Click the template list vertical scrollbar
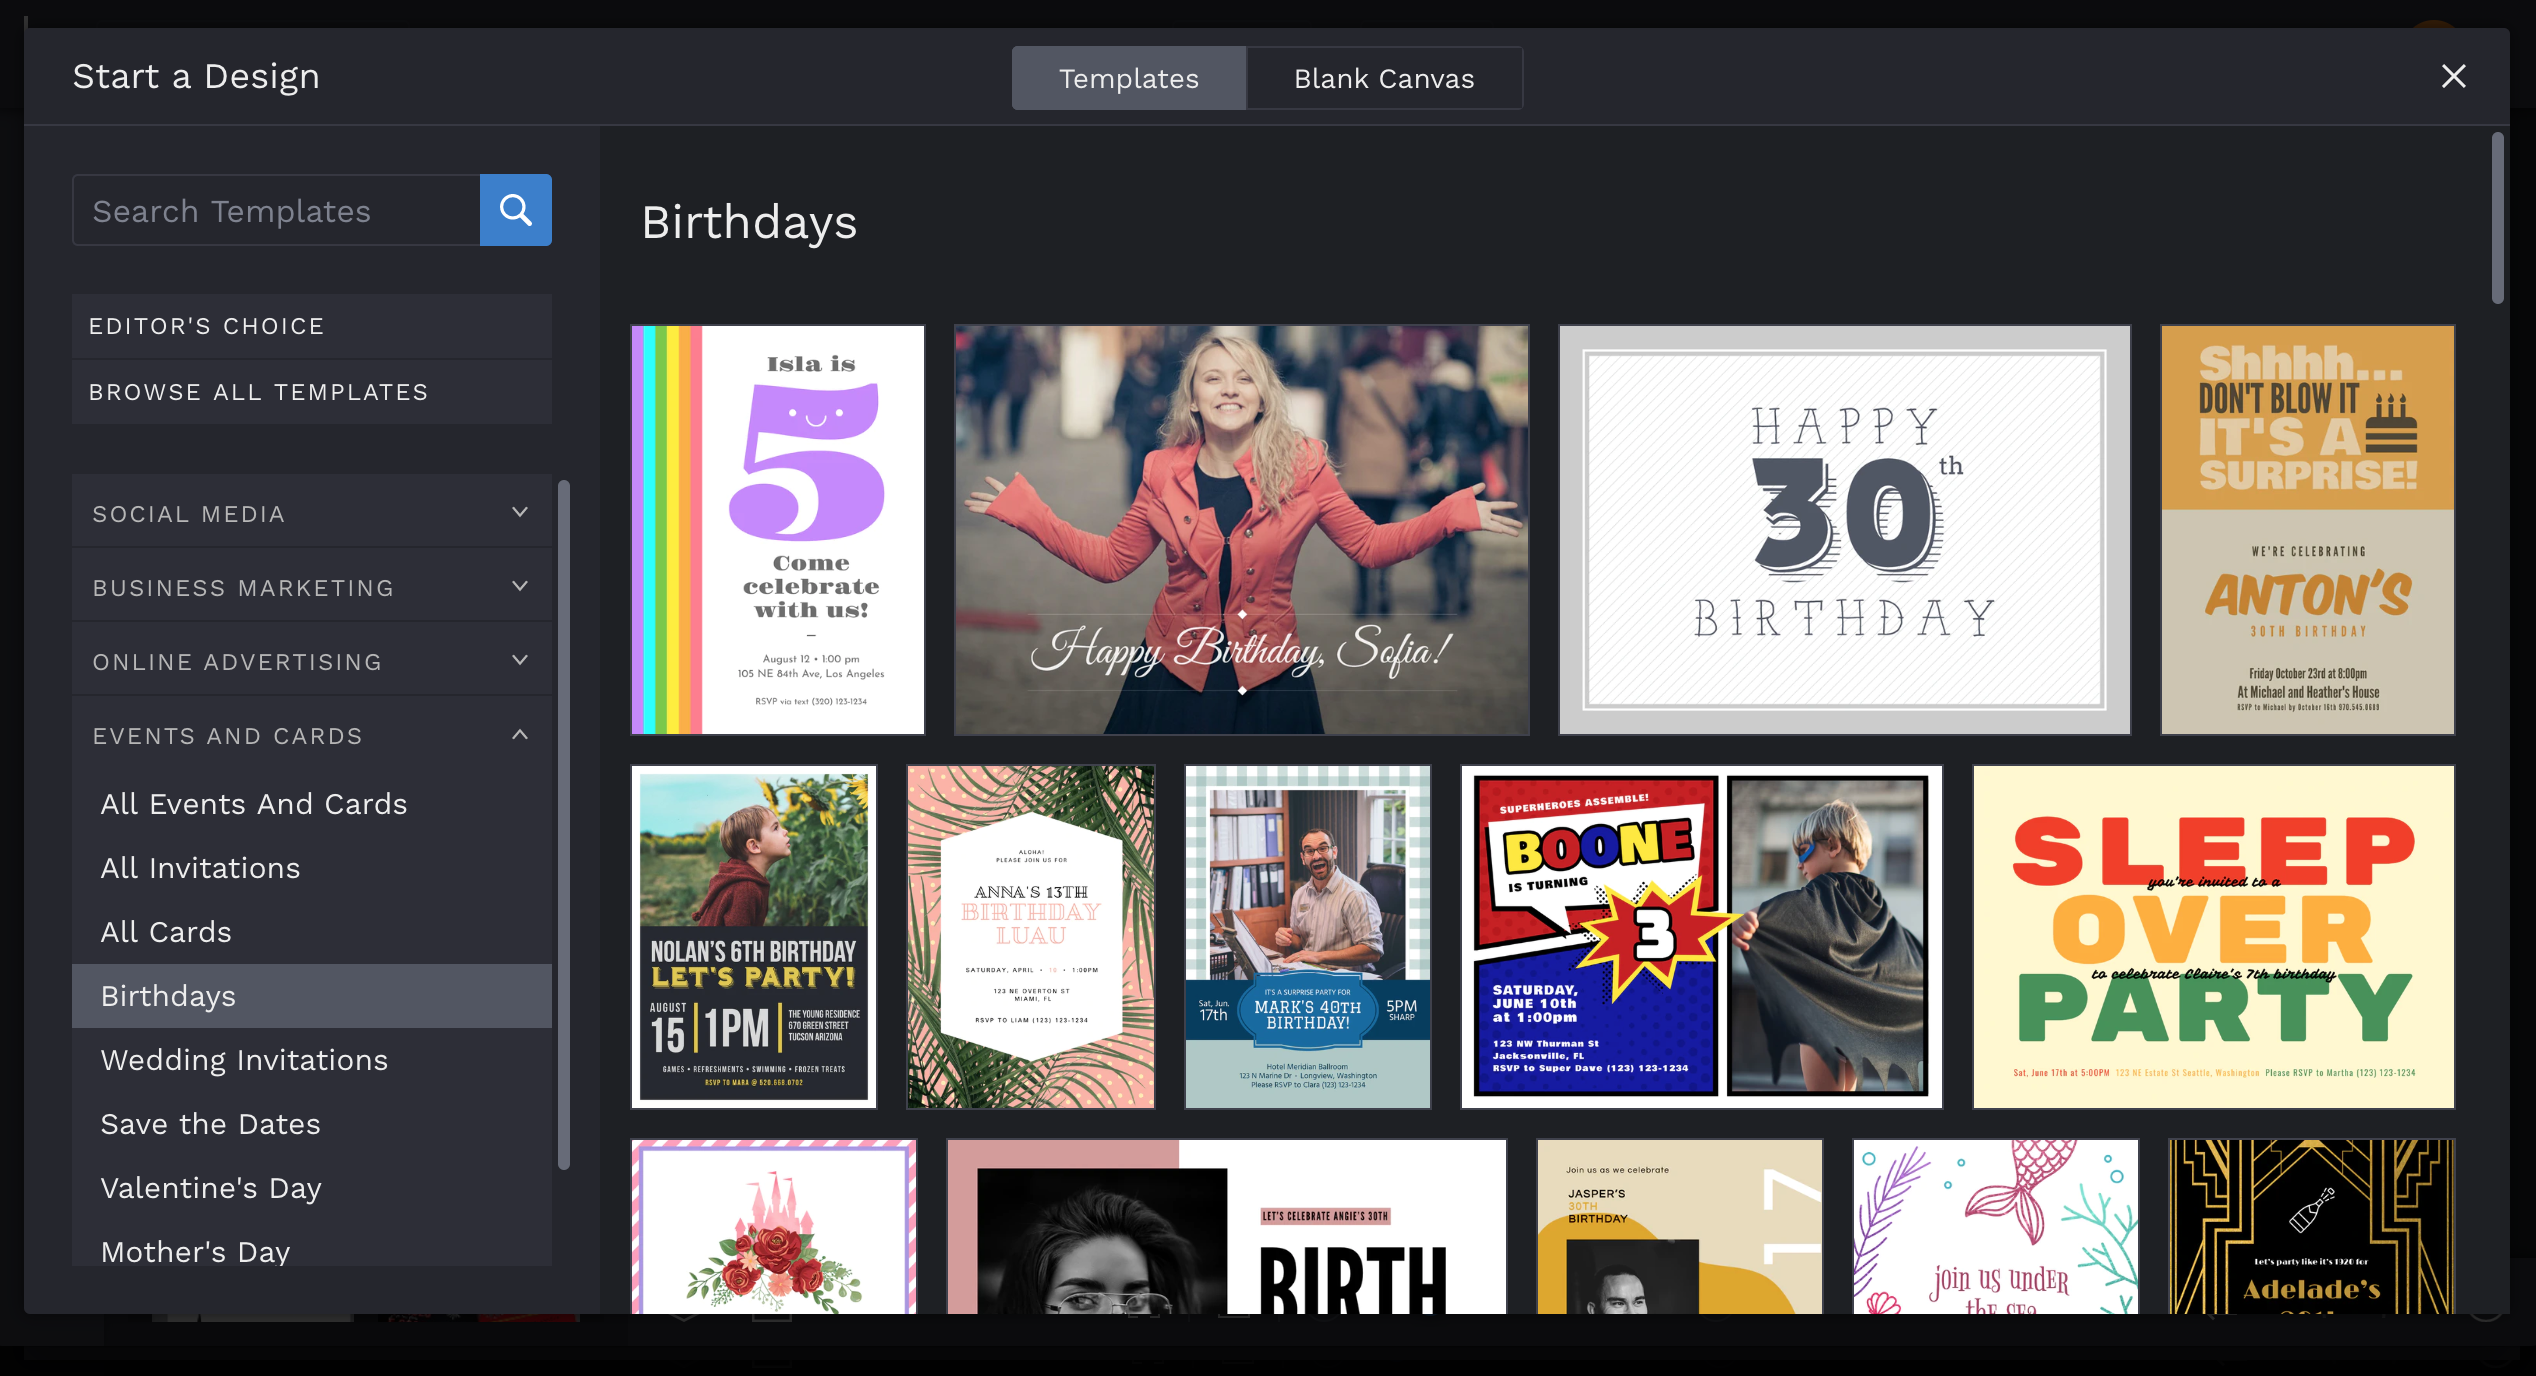 pos(2497,218)
